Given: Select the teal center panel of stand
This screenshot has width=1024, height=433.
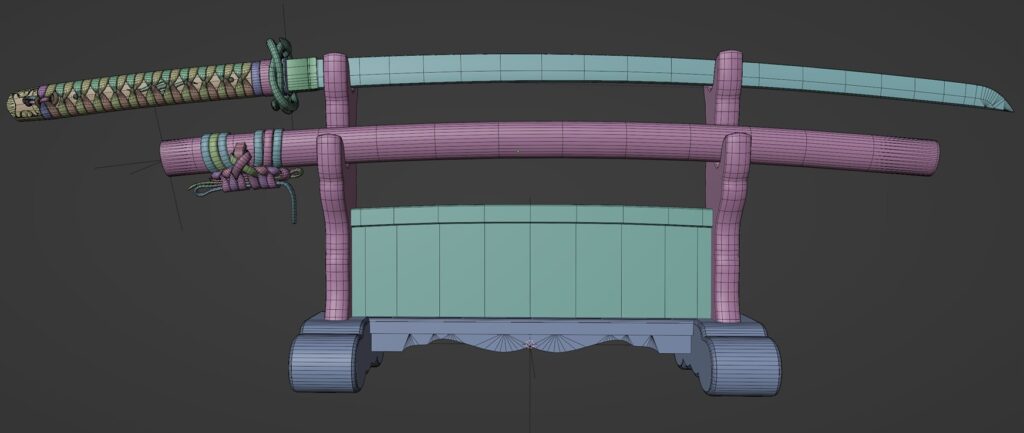Looking at the screenshot, I should coord(531,262).
